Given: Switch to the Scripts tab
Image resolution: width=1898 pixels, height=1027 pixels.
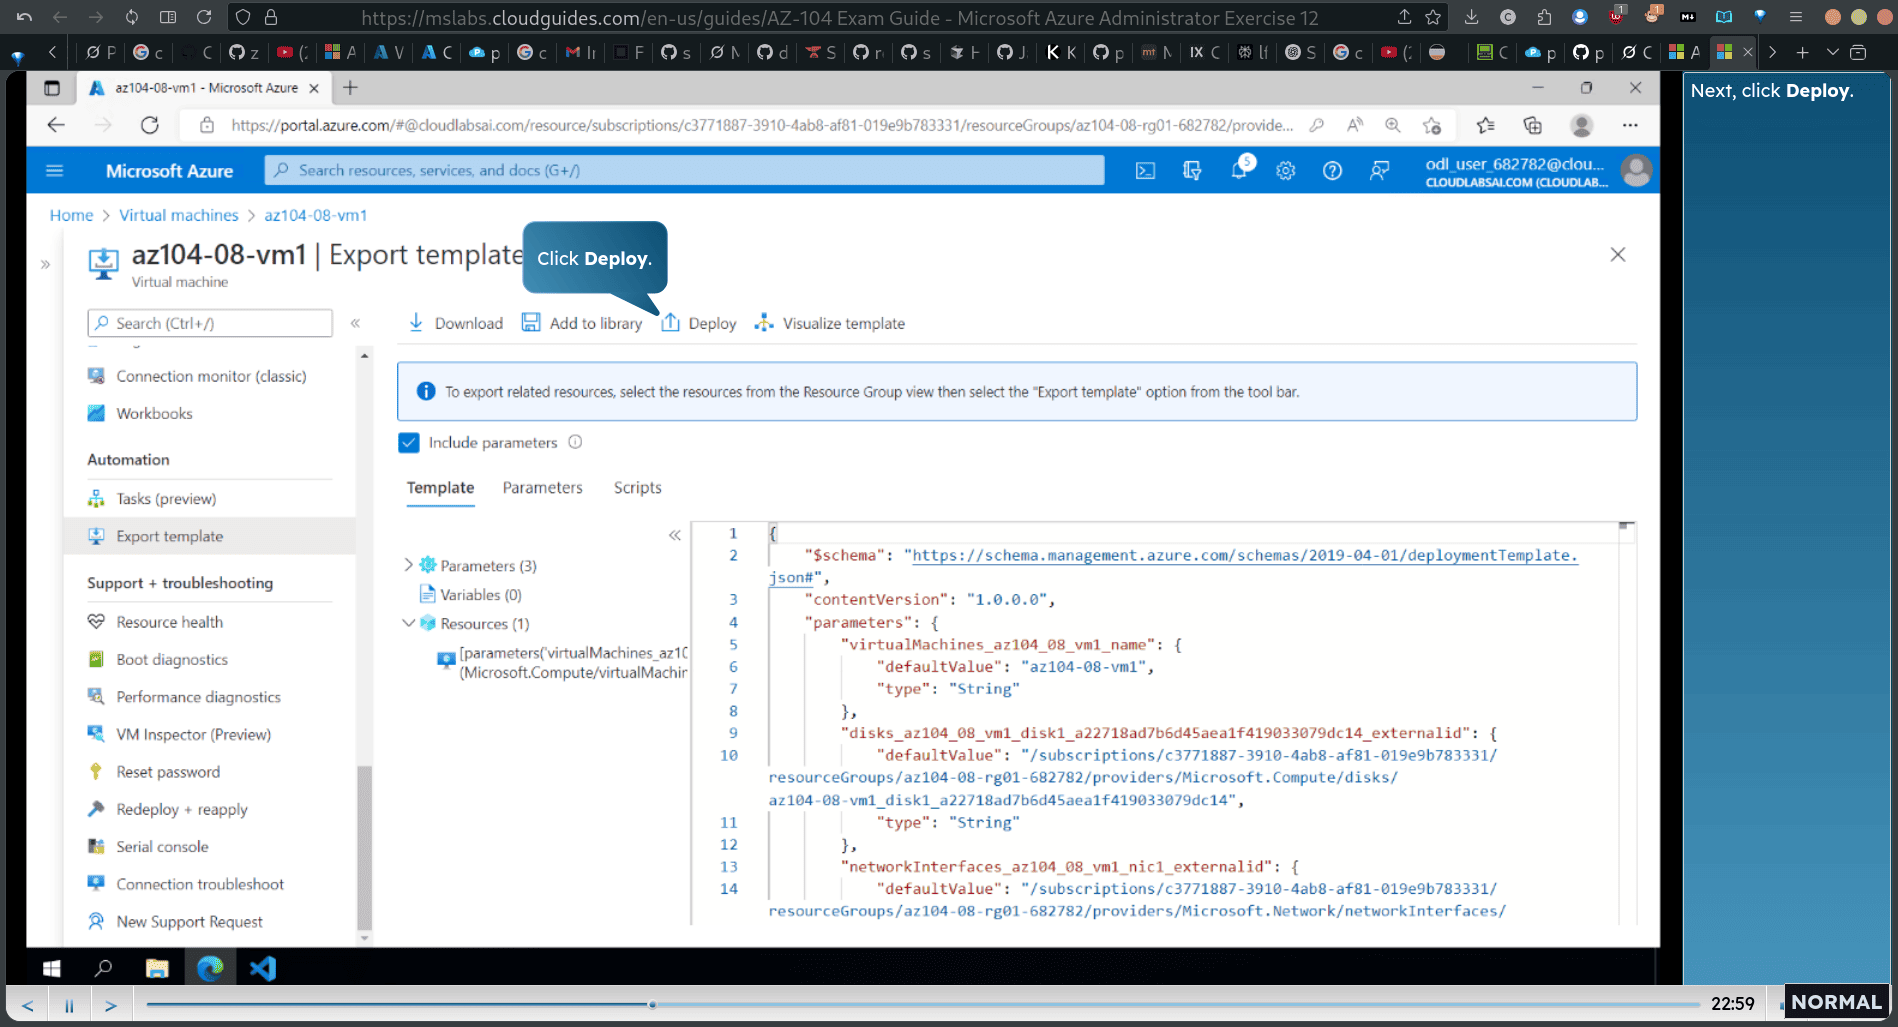Looking at the screenshot, I should click(x=637, y=488).
